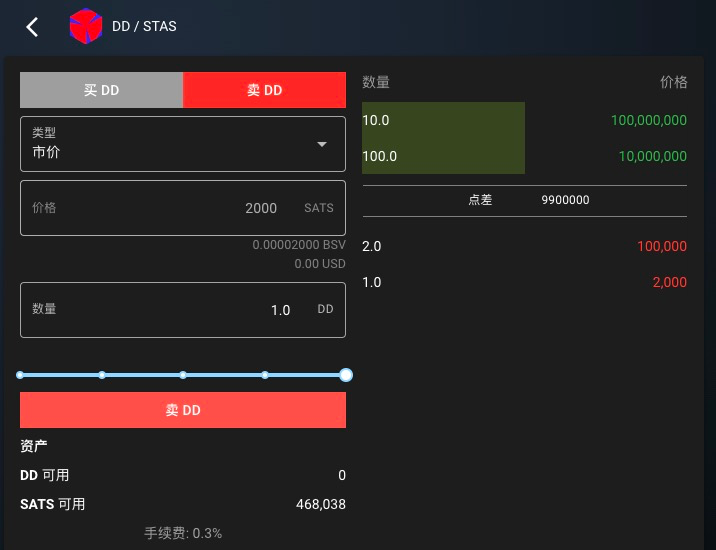Screen dimensions: 716x550
Task: Click the fourth stop on the amount slider
Action: point(265,375)
